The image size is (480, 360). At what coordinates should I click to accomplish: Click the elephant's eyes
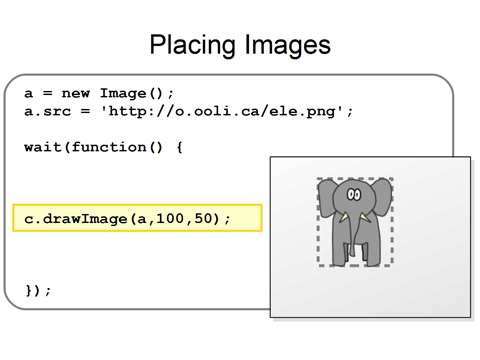coord(354,195)
